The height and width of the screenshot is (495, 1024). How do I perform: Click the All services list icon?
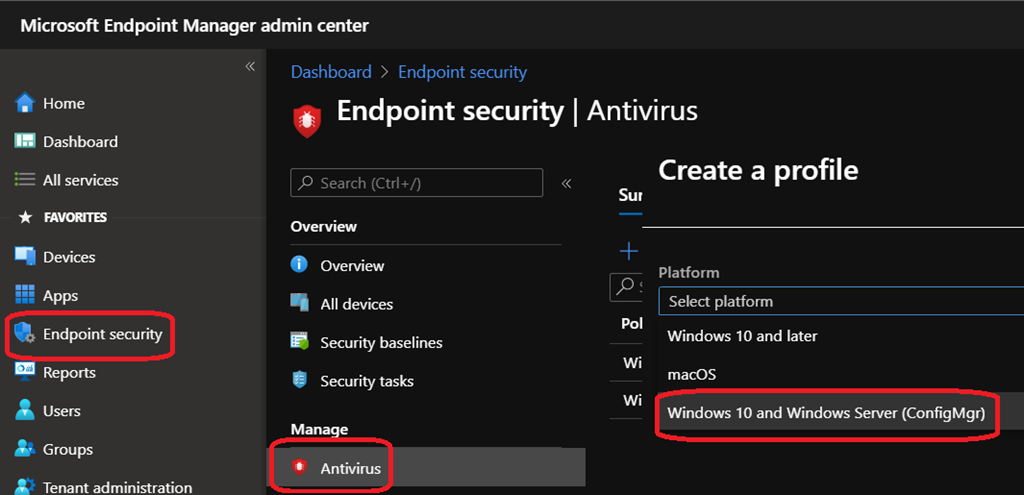point(25,180)
